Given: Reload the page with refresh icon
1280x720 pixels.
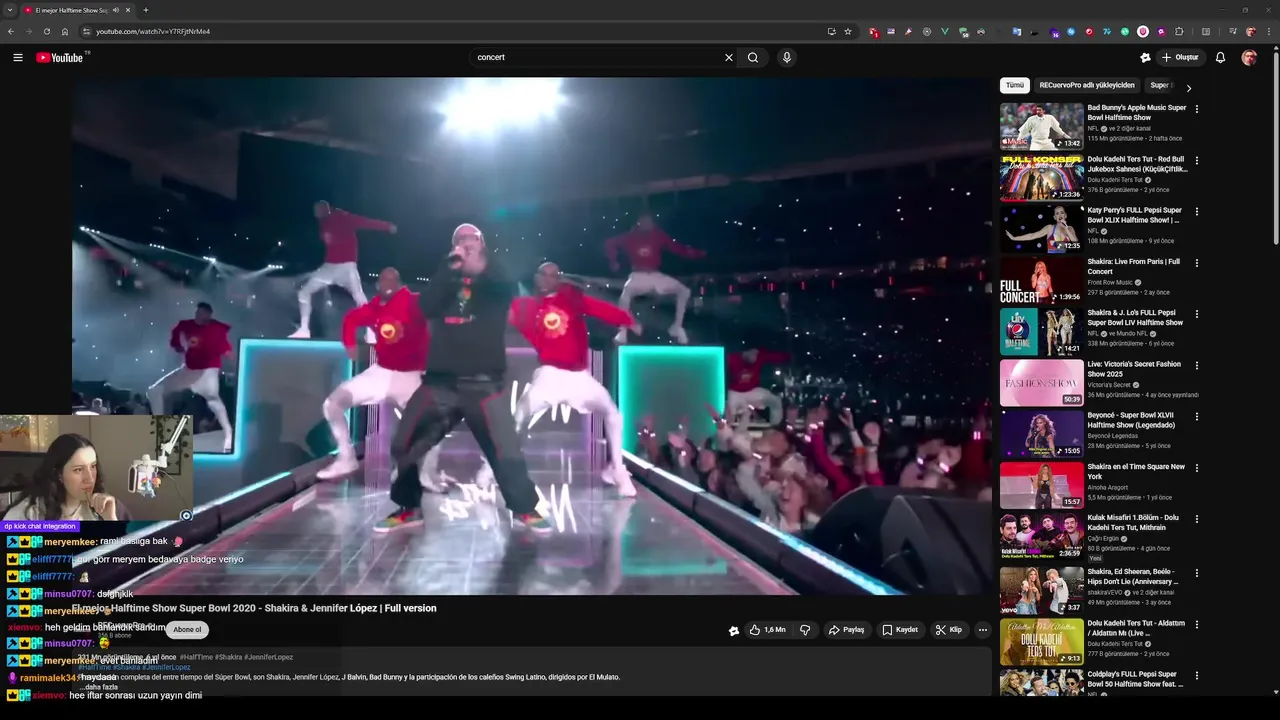Looking at the screenshot, I should [x=46, y=31].
